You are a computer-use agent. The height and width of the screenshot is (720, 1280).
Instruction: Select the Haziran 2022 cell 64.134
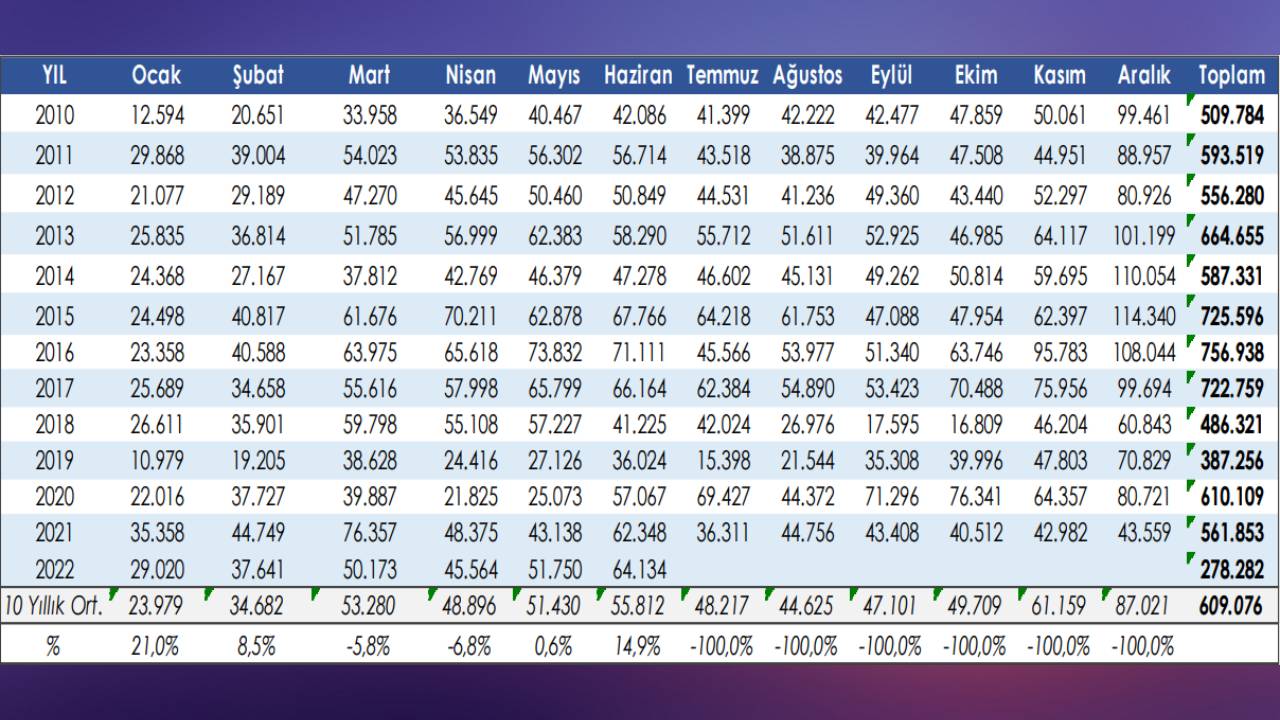pyautogui.click(x=638, y=570)
